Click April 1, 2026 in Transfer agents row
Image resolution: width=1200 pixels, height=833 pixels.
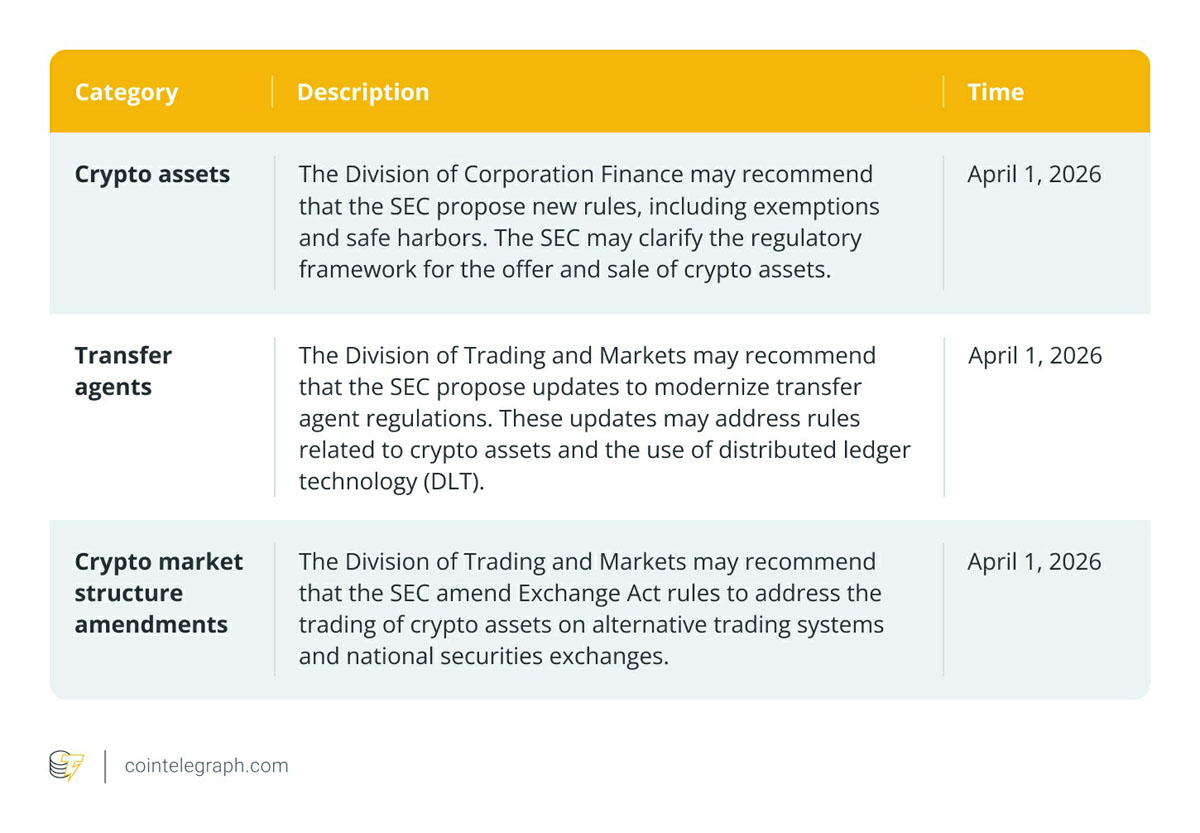pyautogui.click(x=1034, y=356)
